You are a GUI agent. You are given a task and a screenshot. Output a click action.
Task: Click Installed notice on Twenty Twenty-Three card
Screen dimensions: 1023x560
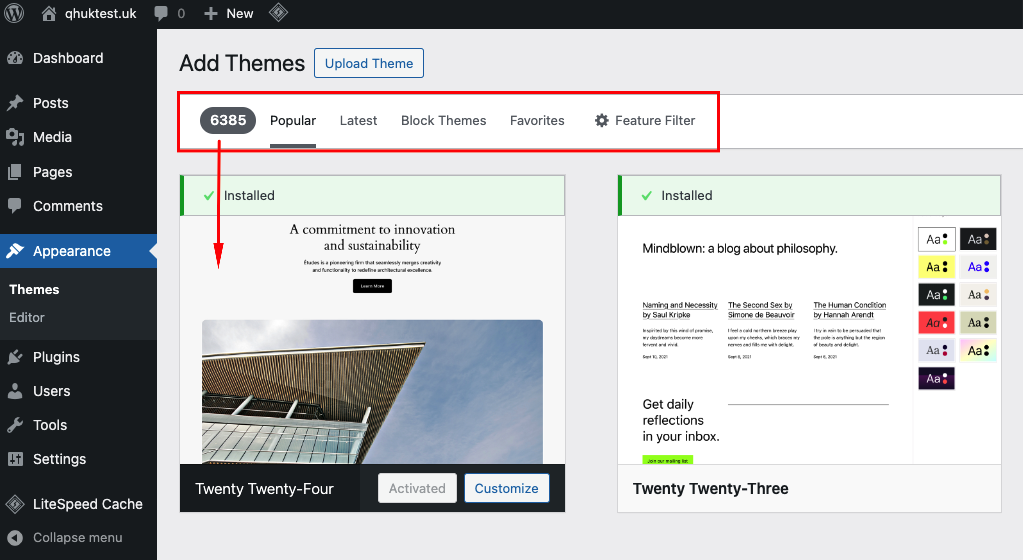(809, 195)
